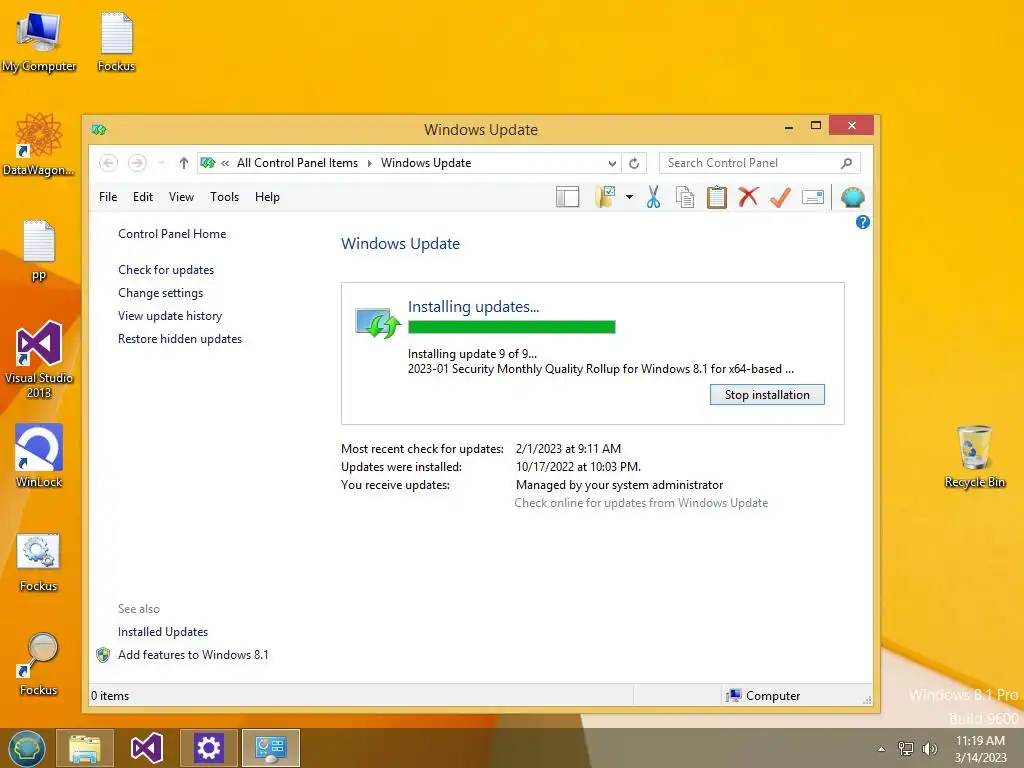Open the Start shell button on taskbar
This screenshot has width=1024, height=768.
click(27, 748)
